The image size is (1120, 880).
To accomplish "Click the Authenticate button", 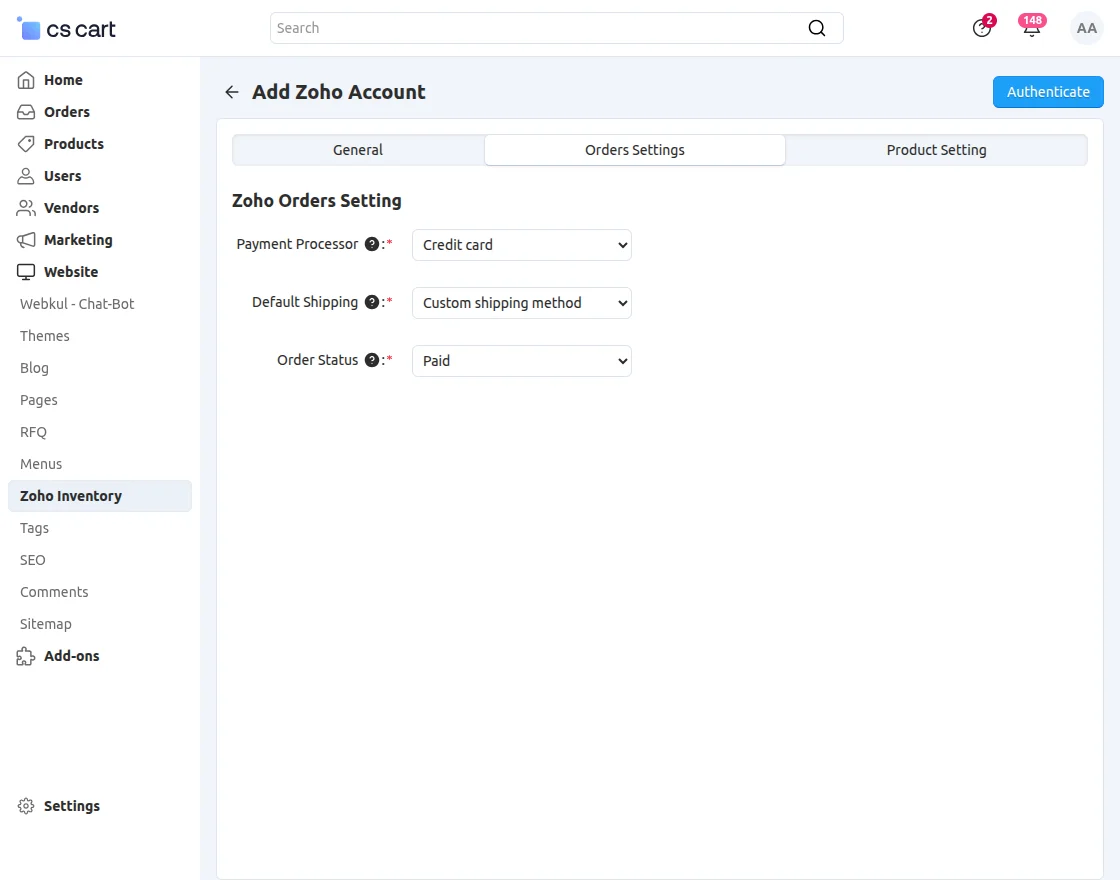I will pos(1048,91).
